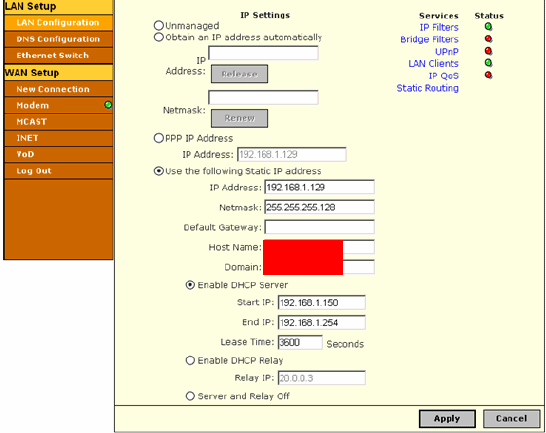
Task: Select the Unmanaged radio option
Action: click(159, 25)
